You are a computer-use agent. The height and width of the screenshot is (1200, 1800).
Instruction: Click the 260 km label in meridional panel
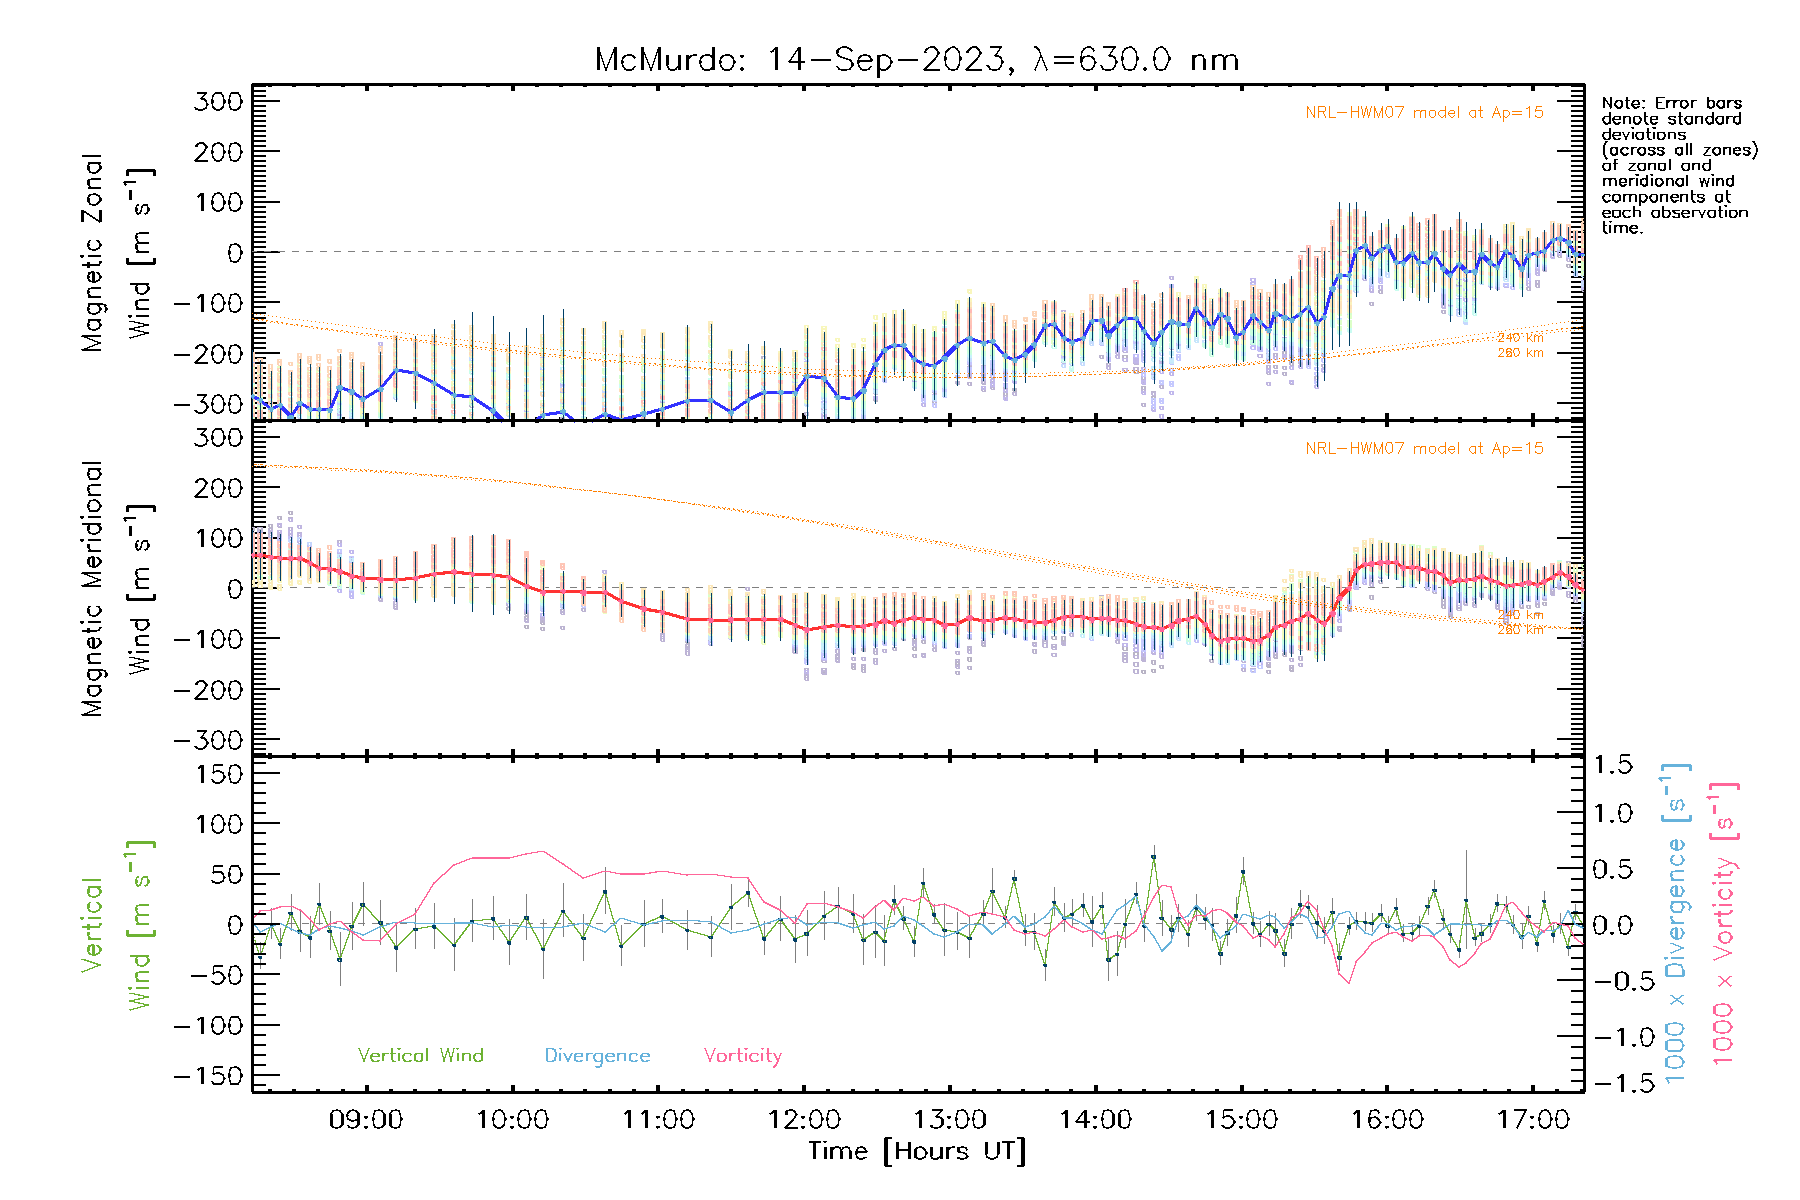(x=1520, y=630)
